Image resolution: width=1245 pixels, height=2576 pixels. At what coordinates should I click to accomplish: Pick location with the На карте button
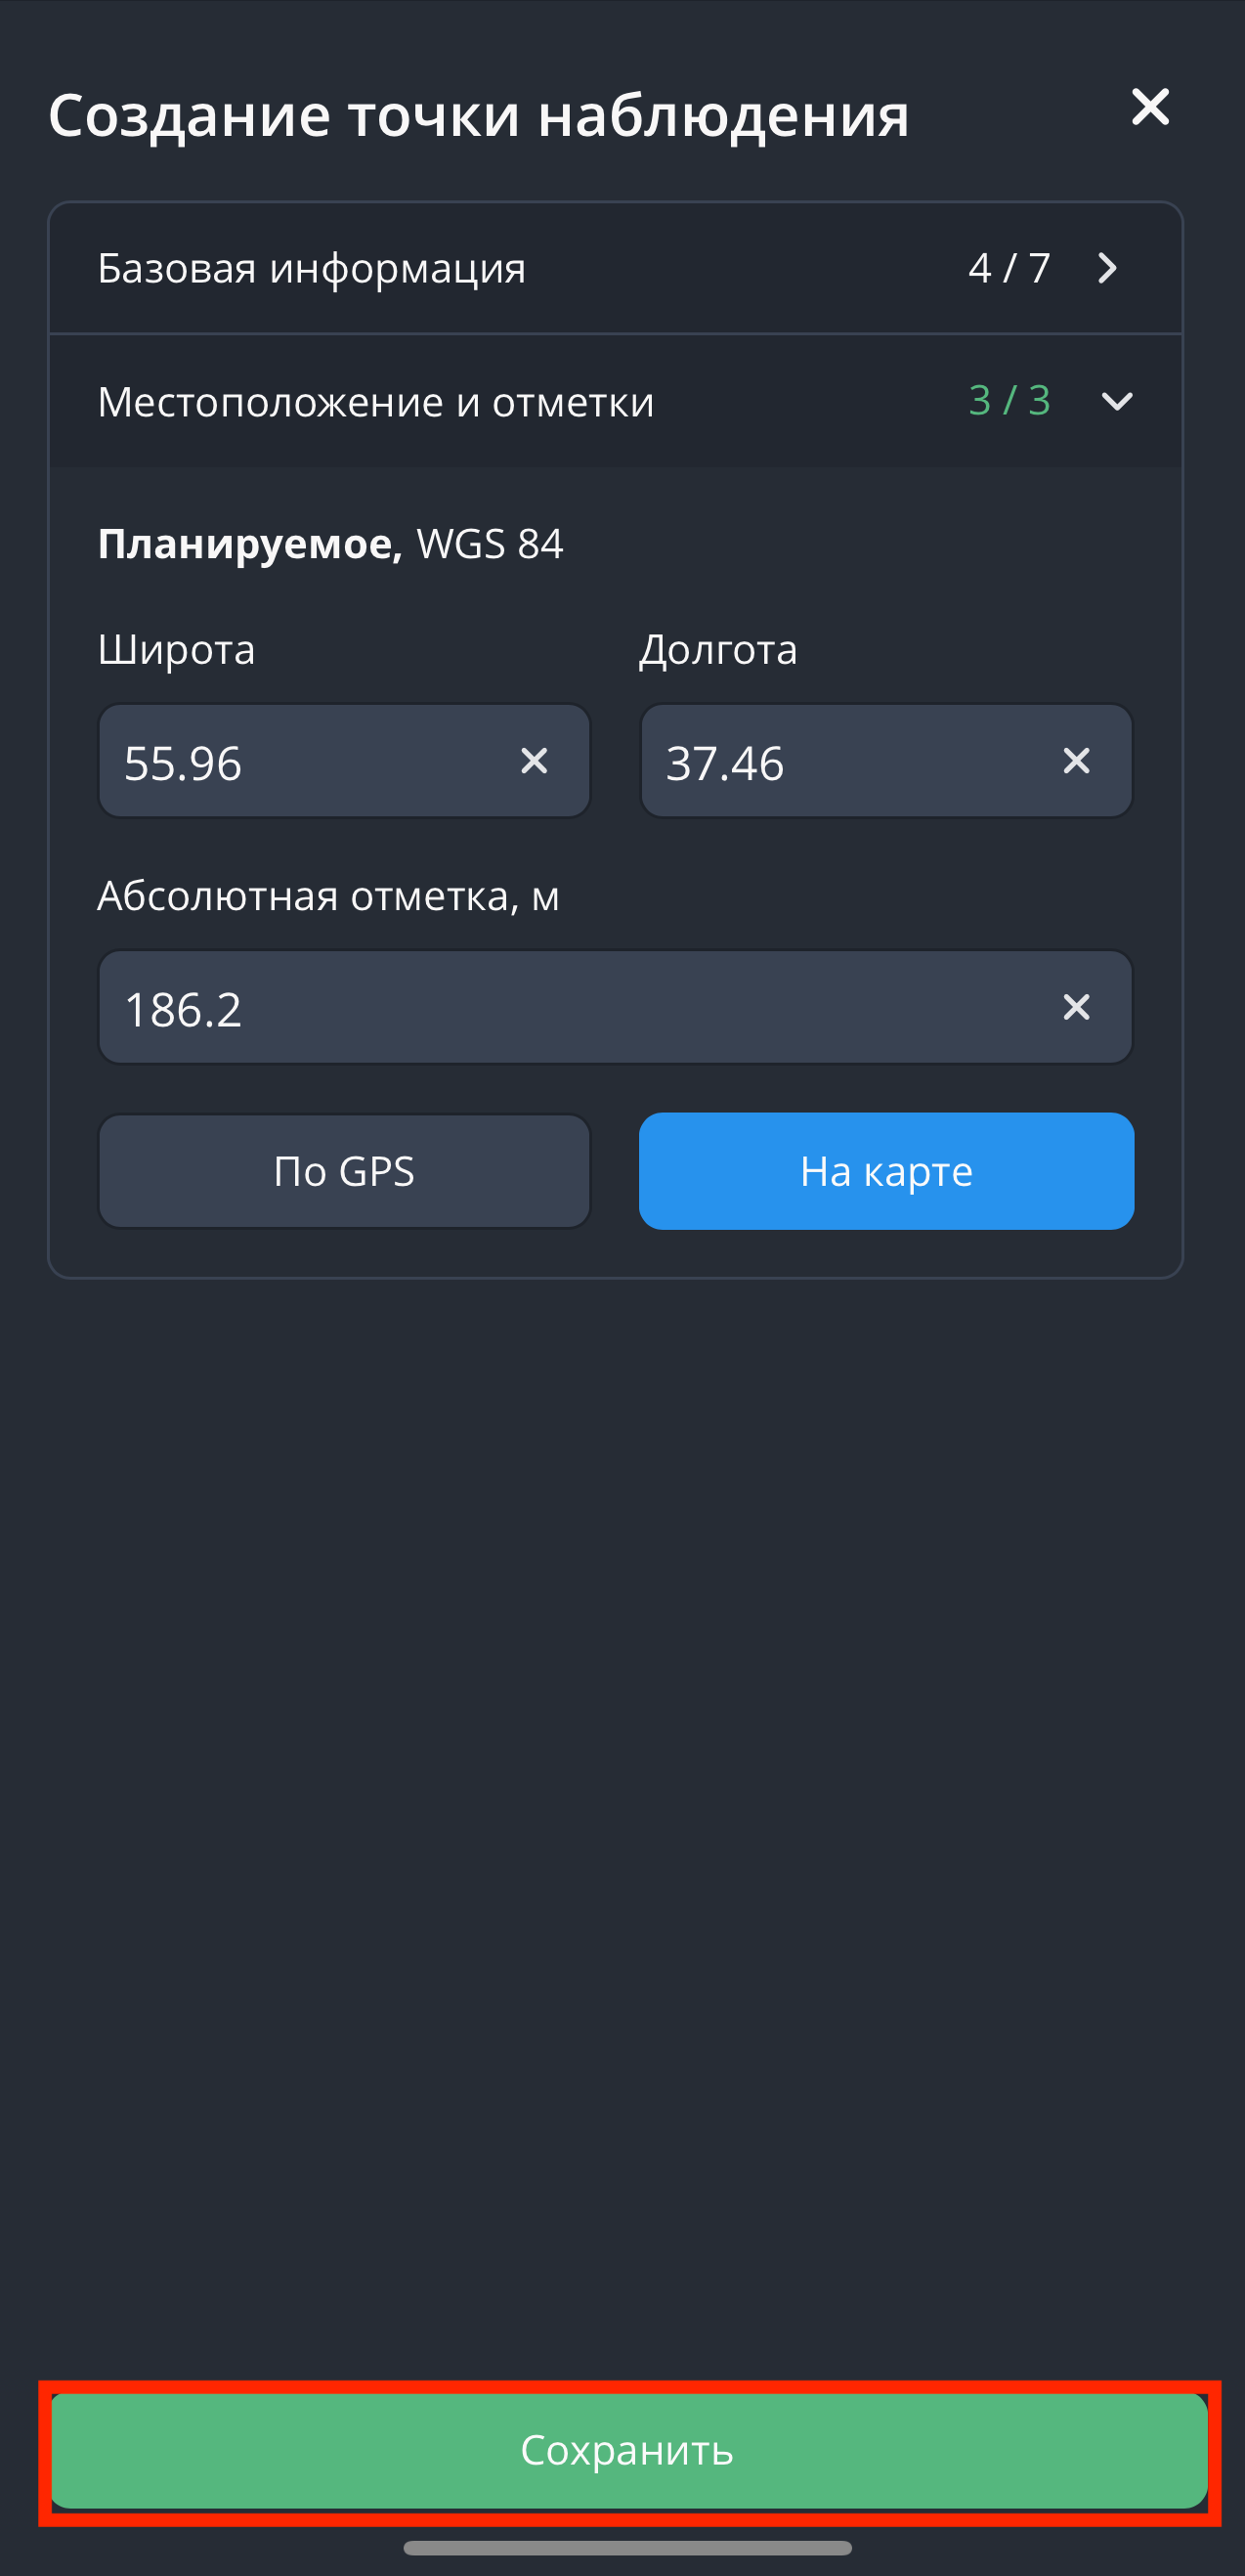[886, 1171]
